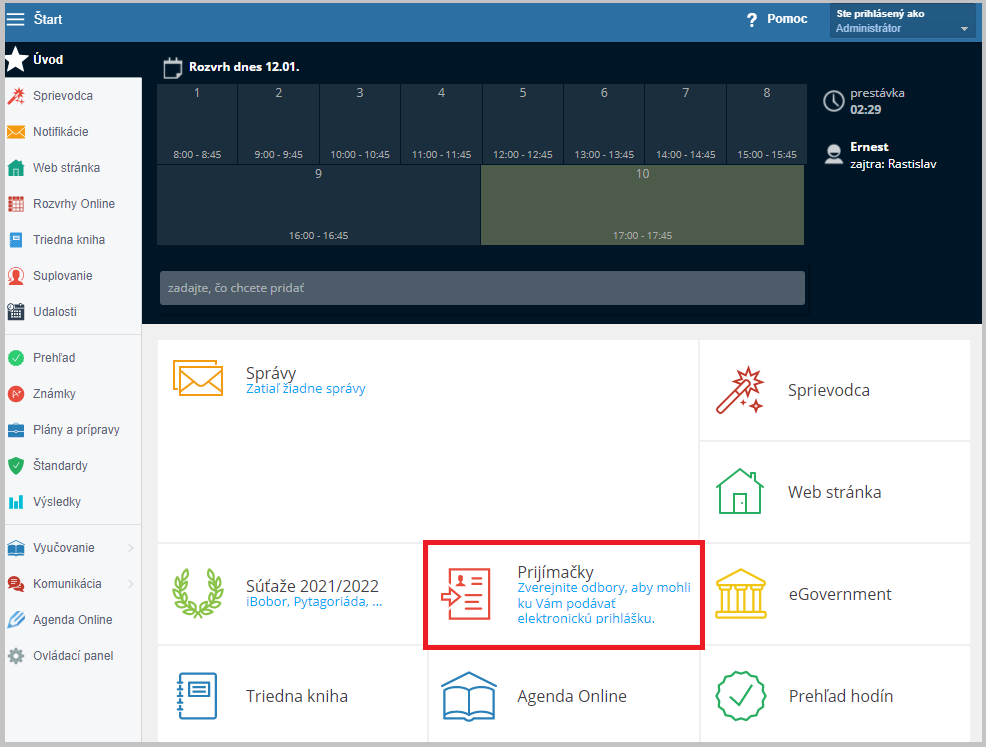This screenshot has height=747, width=986.
Task: Go to Plány a prípravy
Action: click(76, 430)
